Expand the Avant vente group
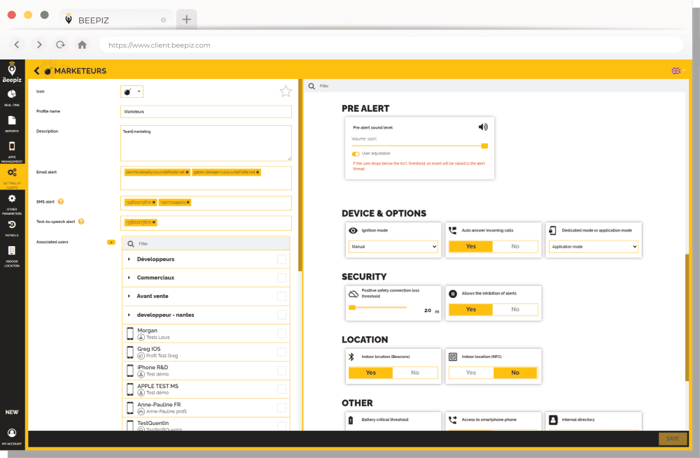The height and width of the screenshot is (458, 700). (x=129, y=296)
